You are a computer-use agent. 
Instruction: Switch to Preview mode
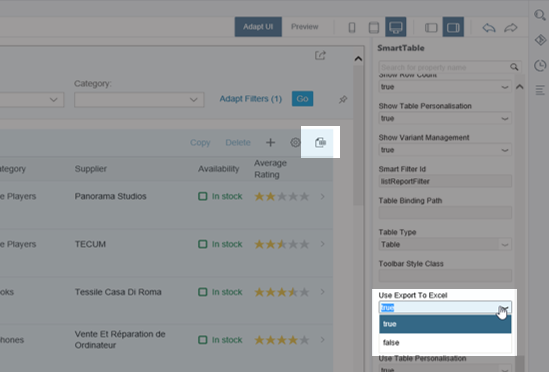pyautogui.click(x=305, y=27)
